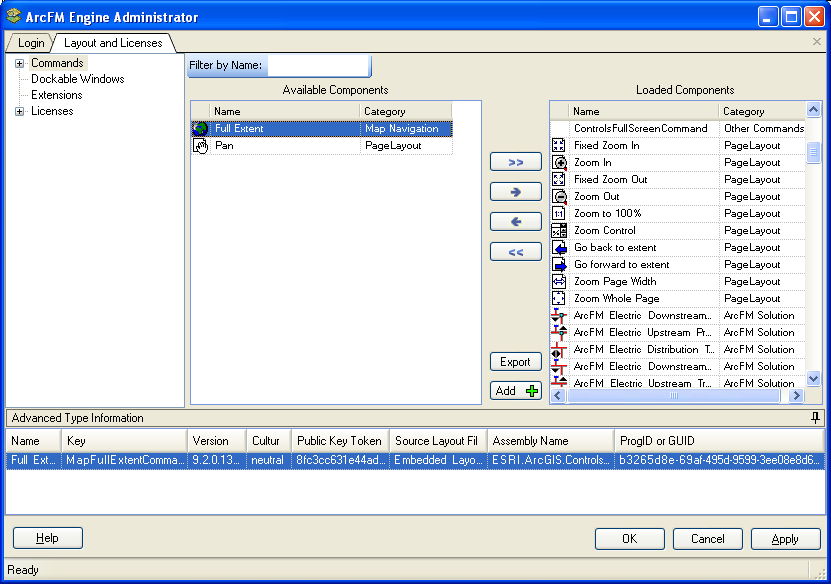Click the Zoom Control icon
831x584 pixels.
pyautogui.click(x=559, y=230)
